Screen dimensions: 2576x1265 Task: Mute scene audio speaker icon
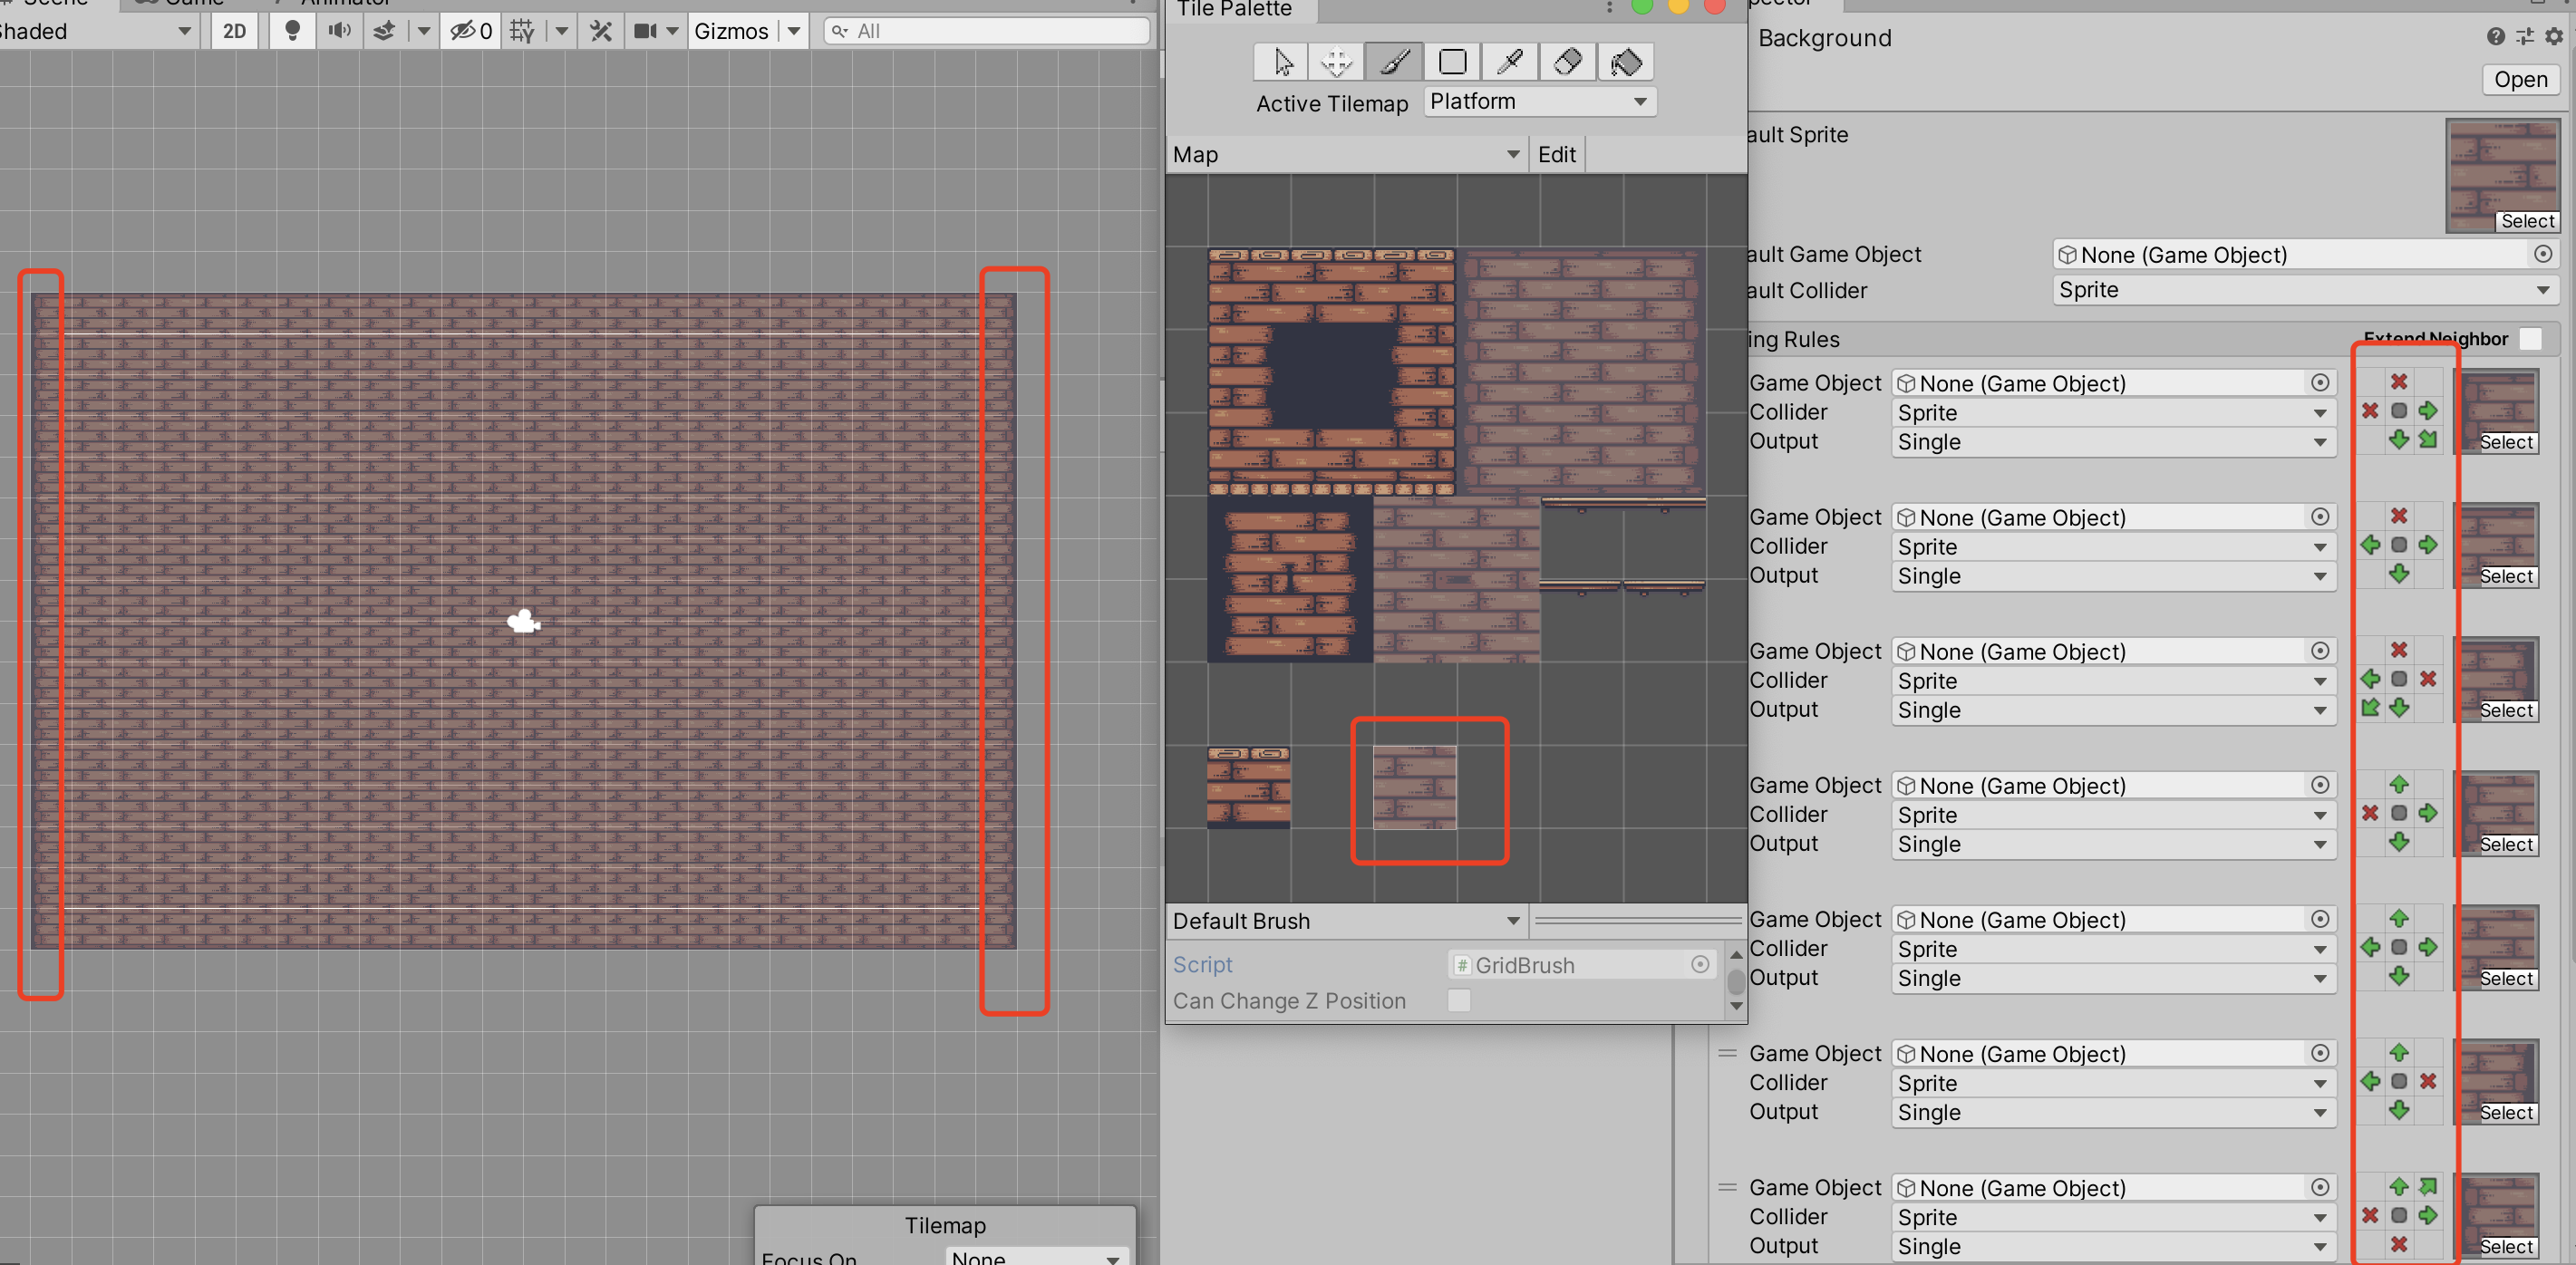point(340,31)
